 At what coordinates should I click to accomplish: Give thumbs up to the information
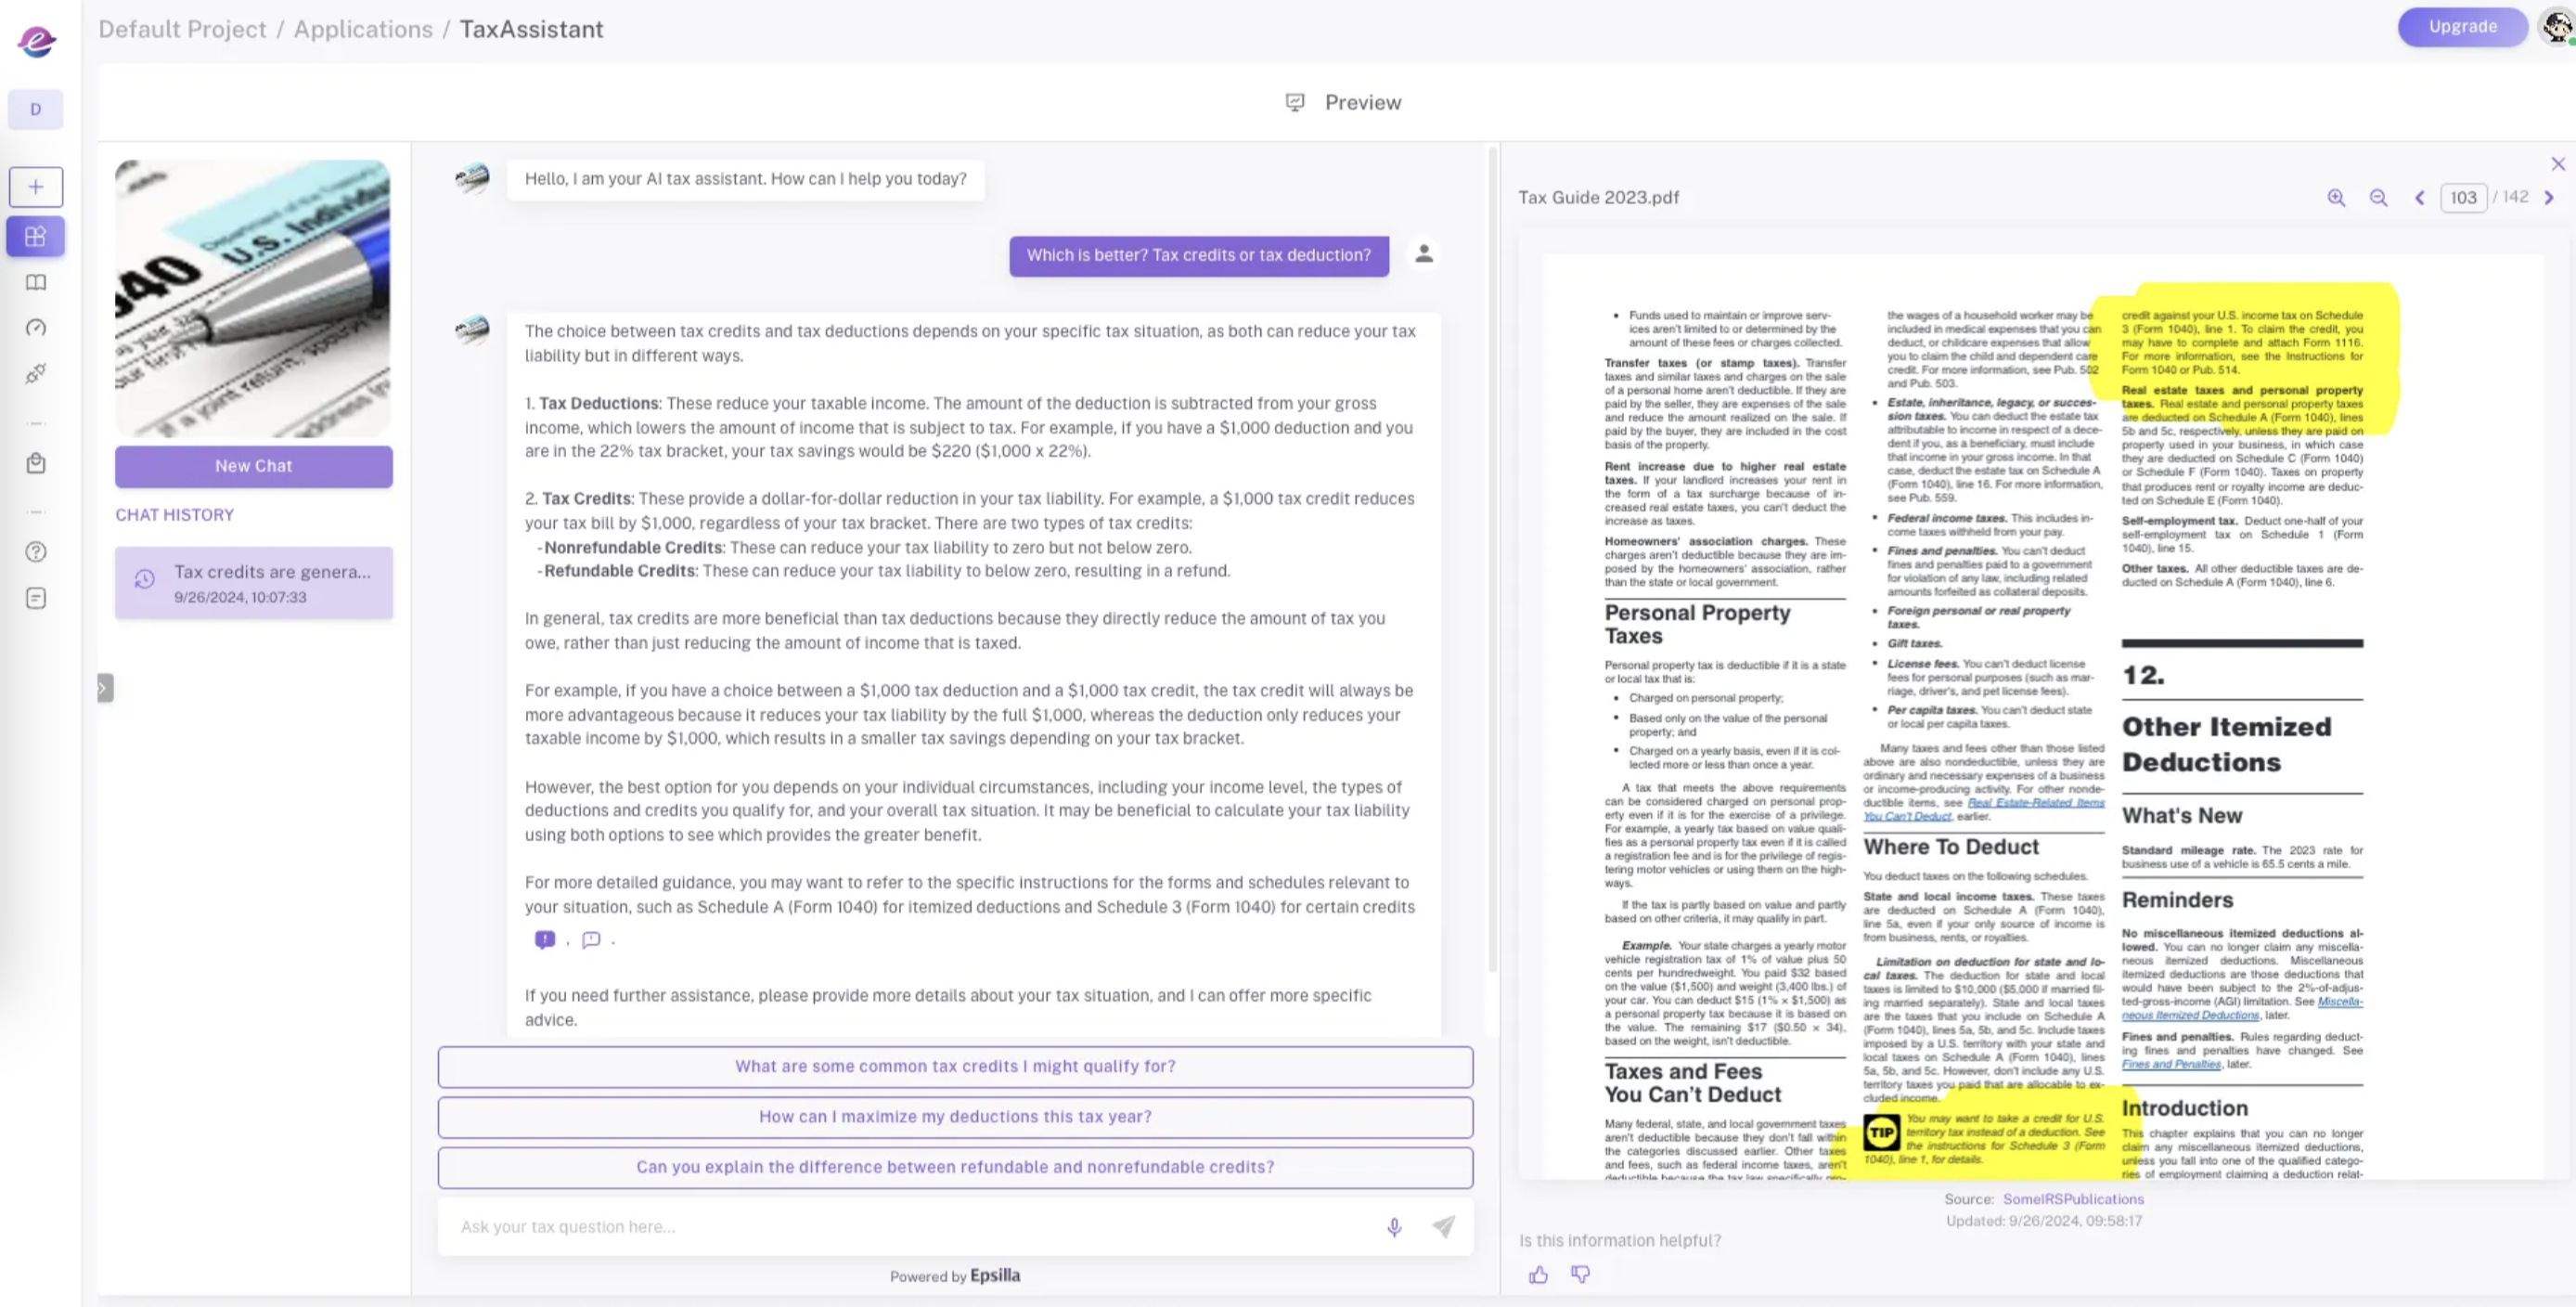1538,1274
